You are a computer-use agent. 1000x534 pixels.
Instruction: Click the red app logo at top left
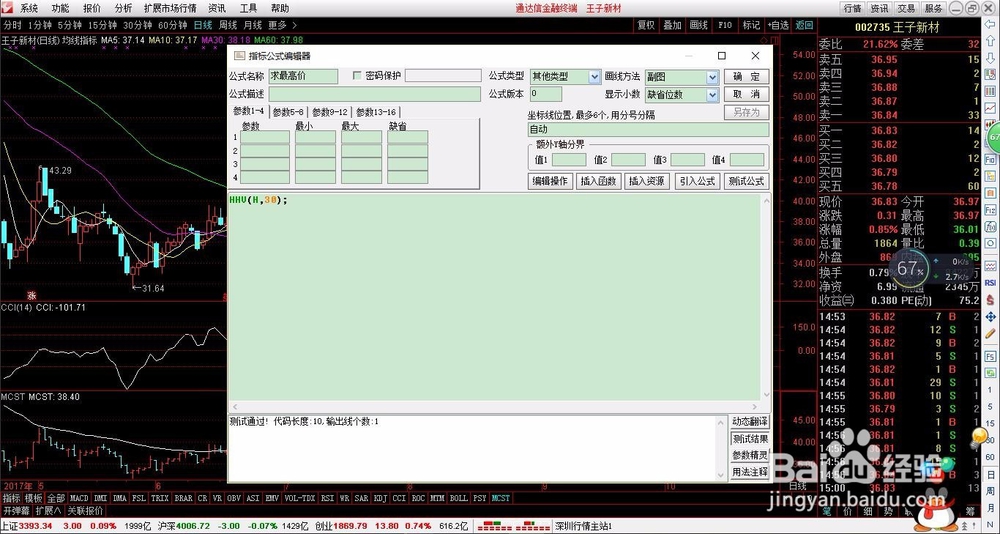point(7,8)
